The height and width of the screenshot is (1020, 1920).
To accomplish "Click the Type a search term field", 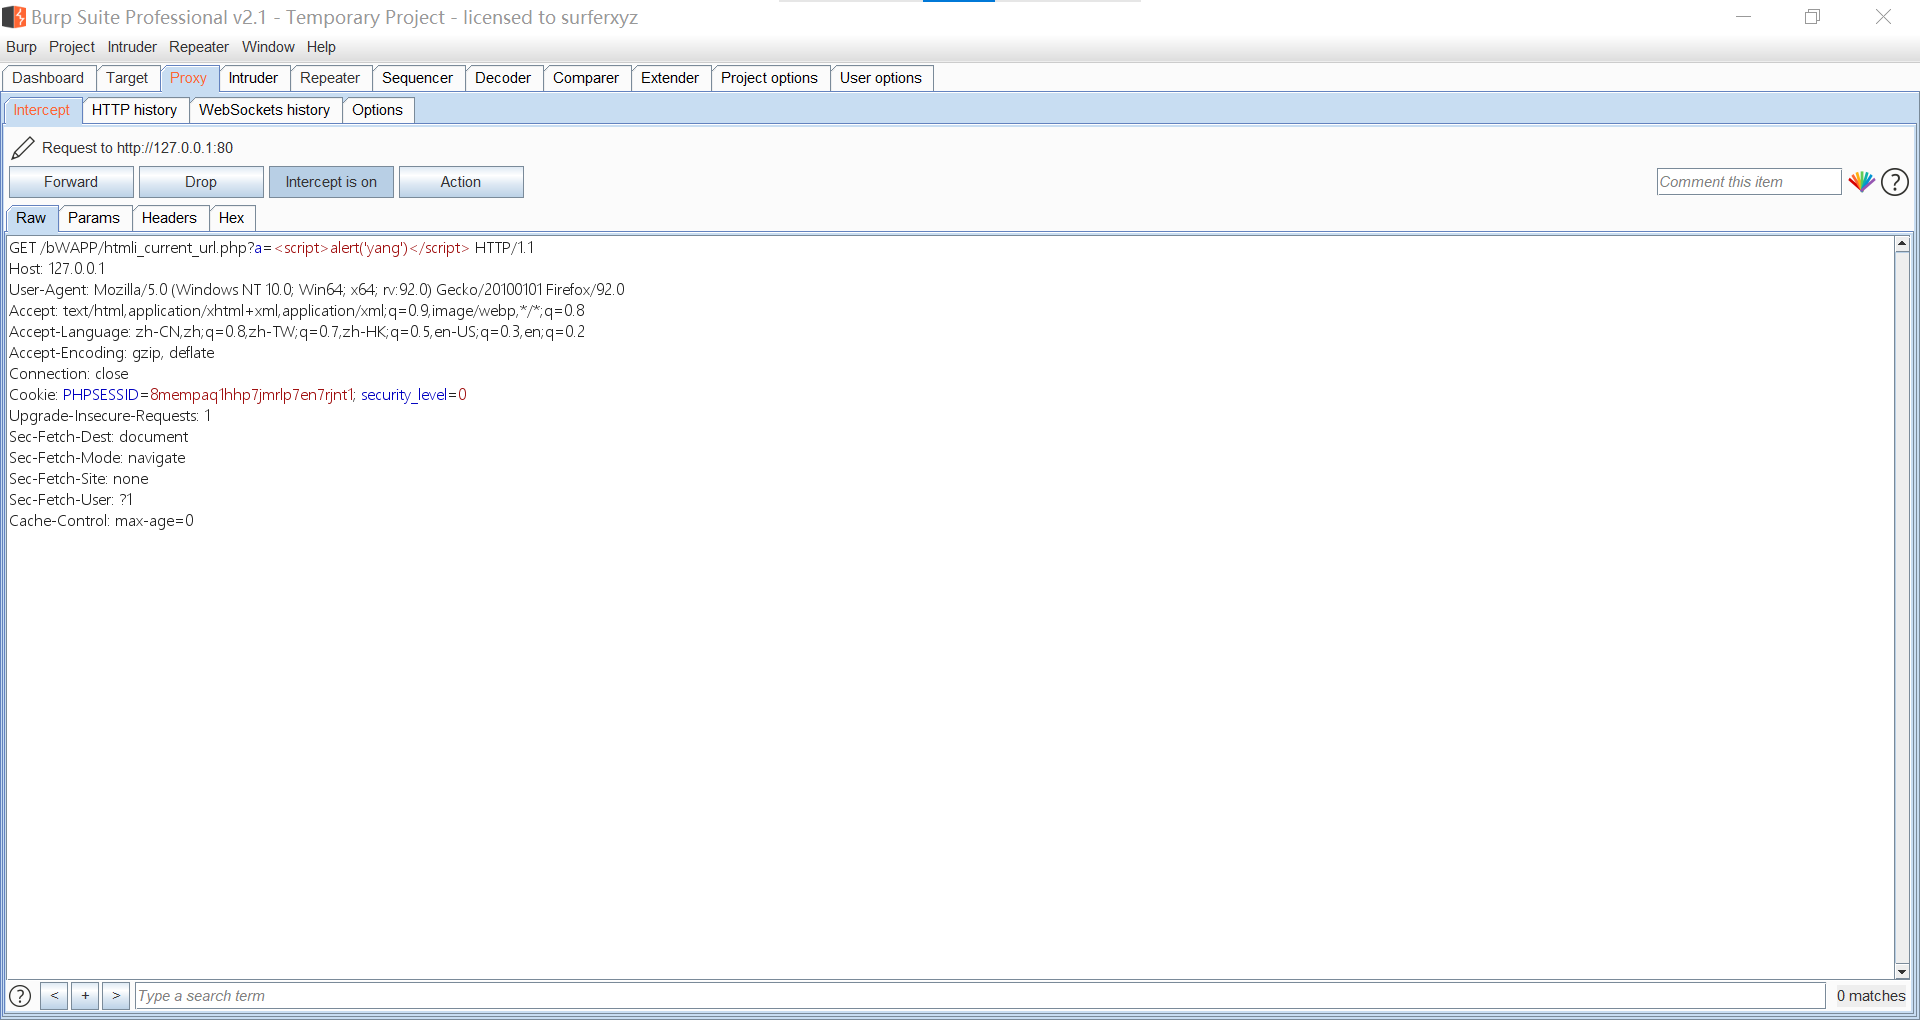I will point(979,996).
